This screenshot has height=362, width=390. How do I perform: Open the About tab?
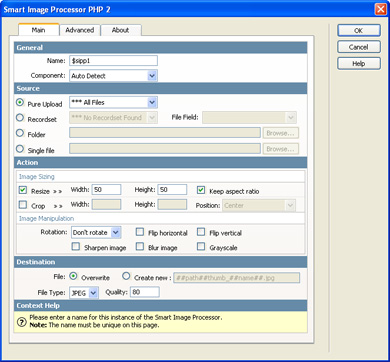click(120, 30)
